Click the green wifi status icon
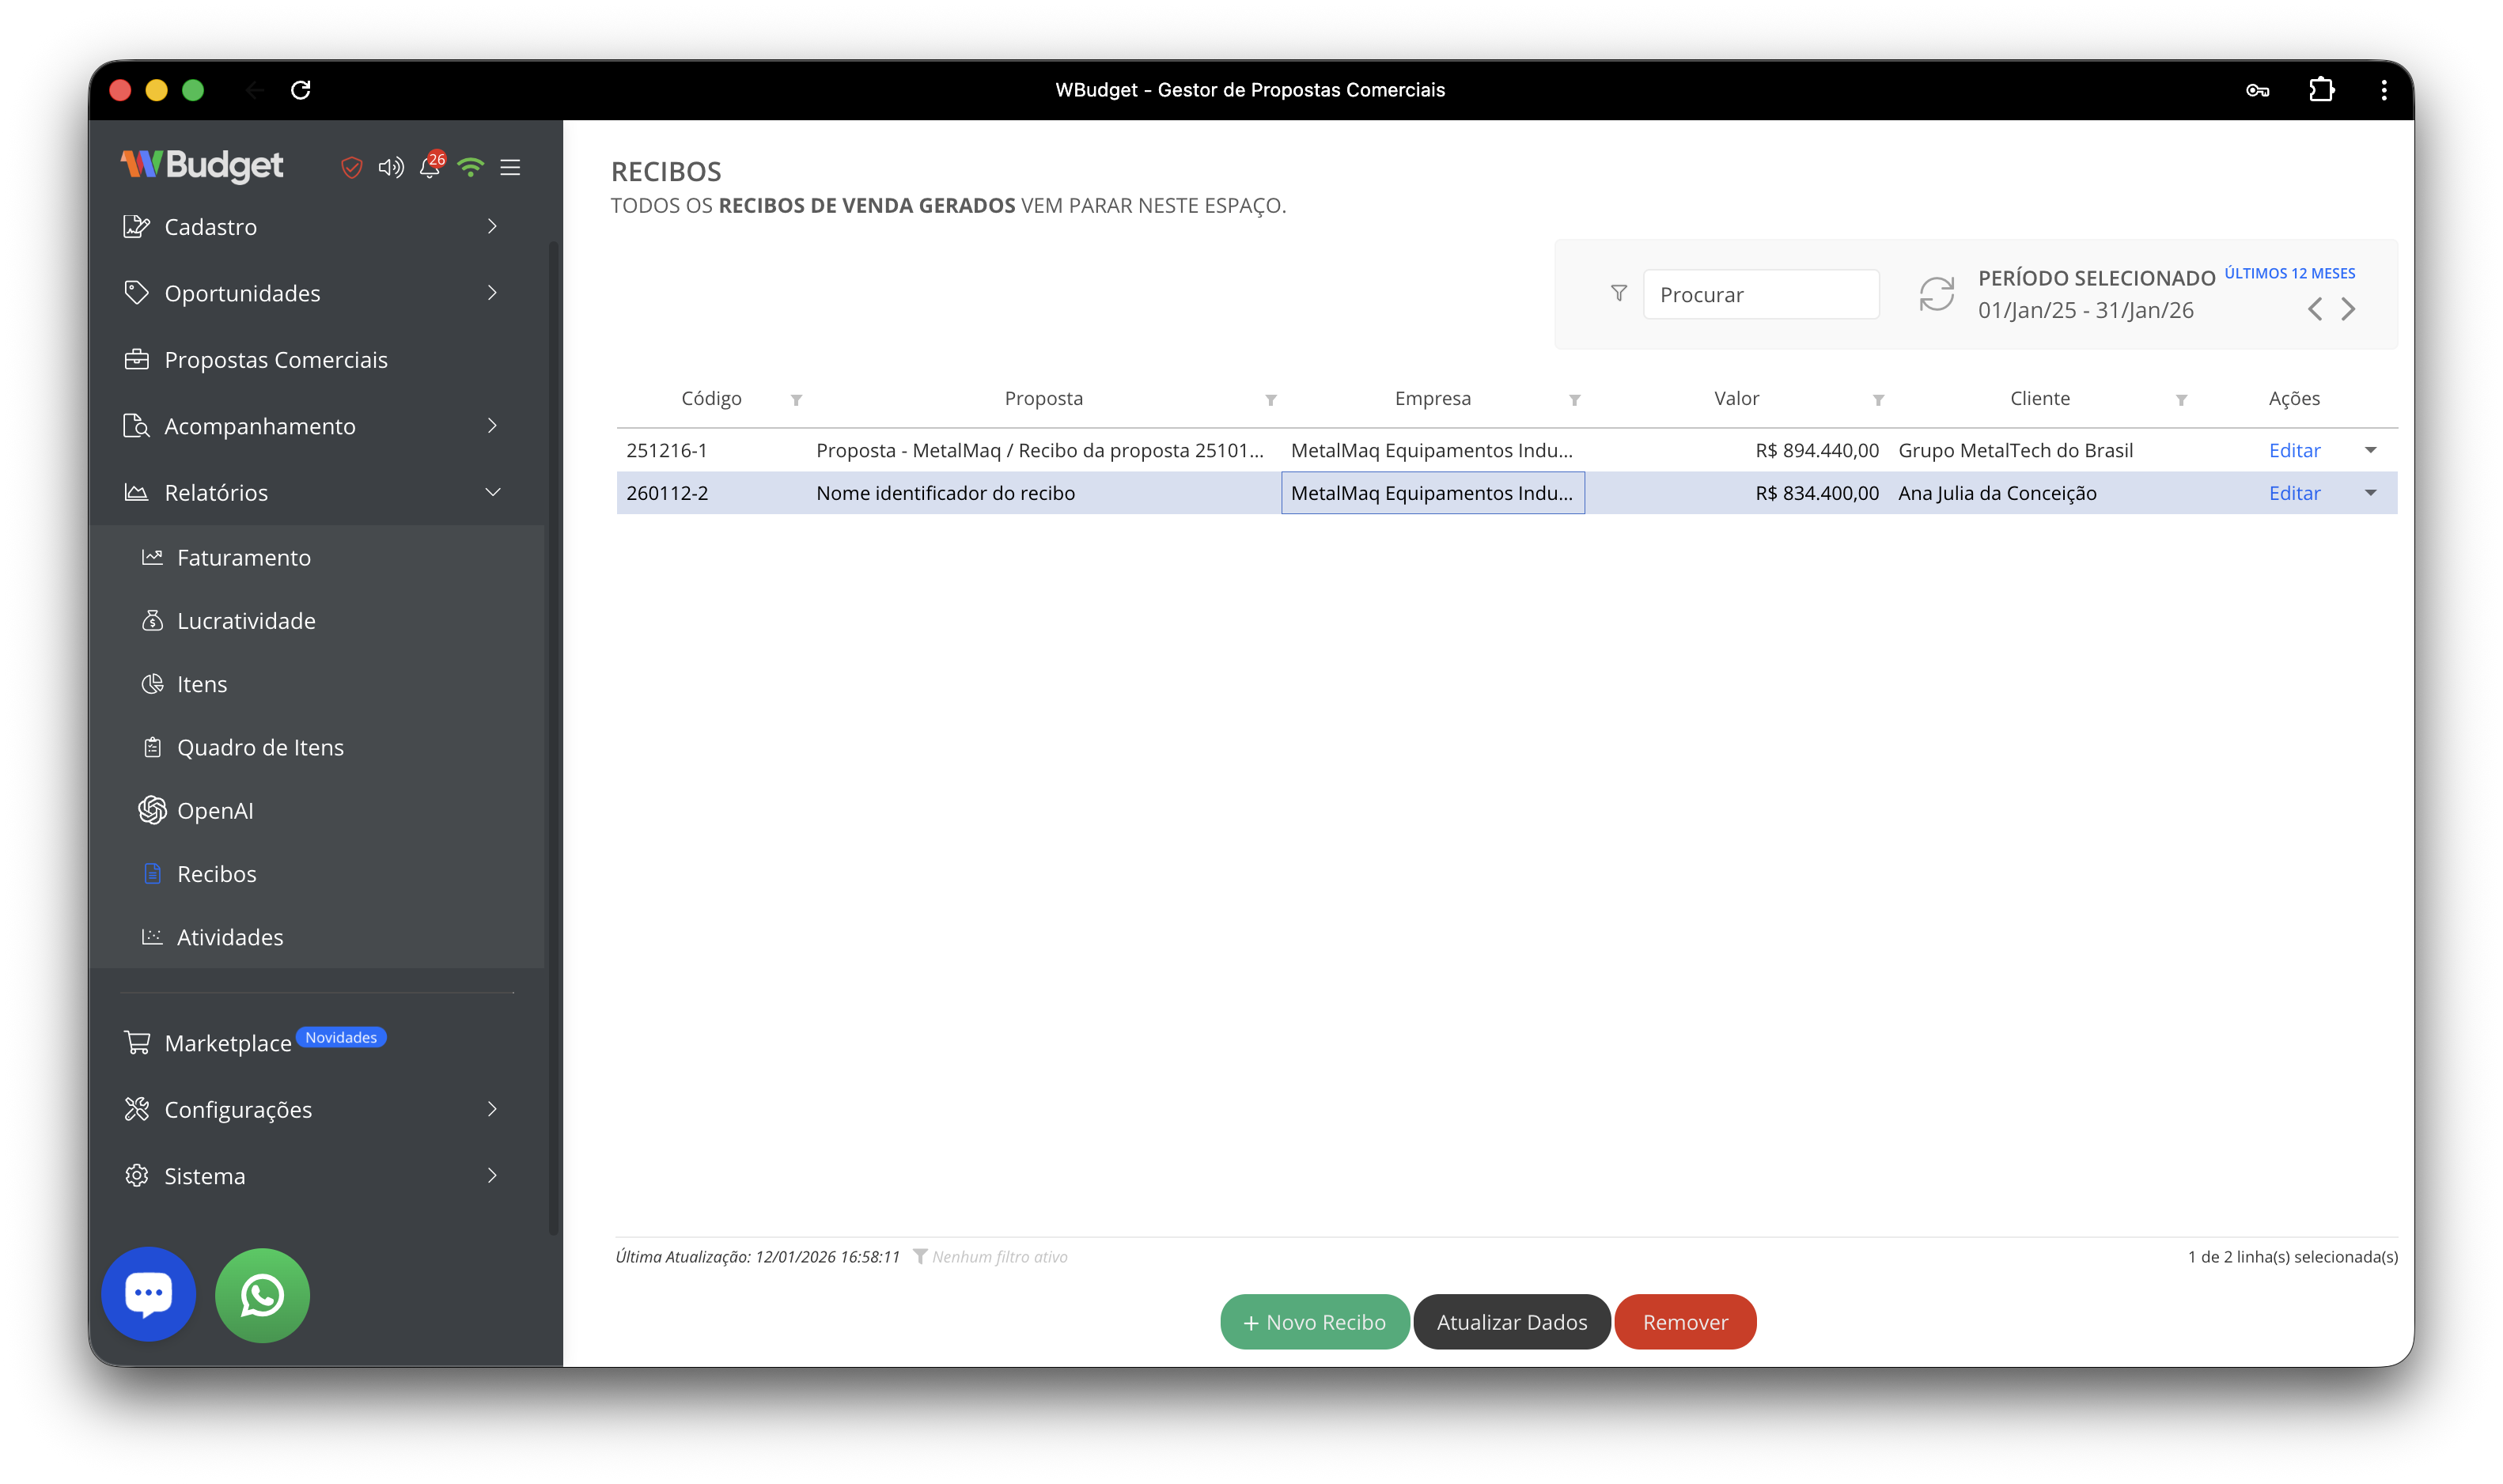Screen dimensions: 2503x1484 pos(470,167)
